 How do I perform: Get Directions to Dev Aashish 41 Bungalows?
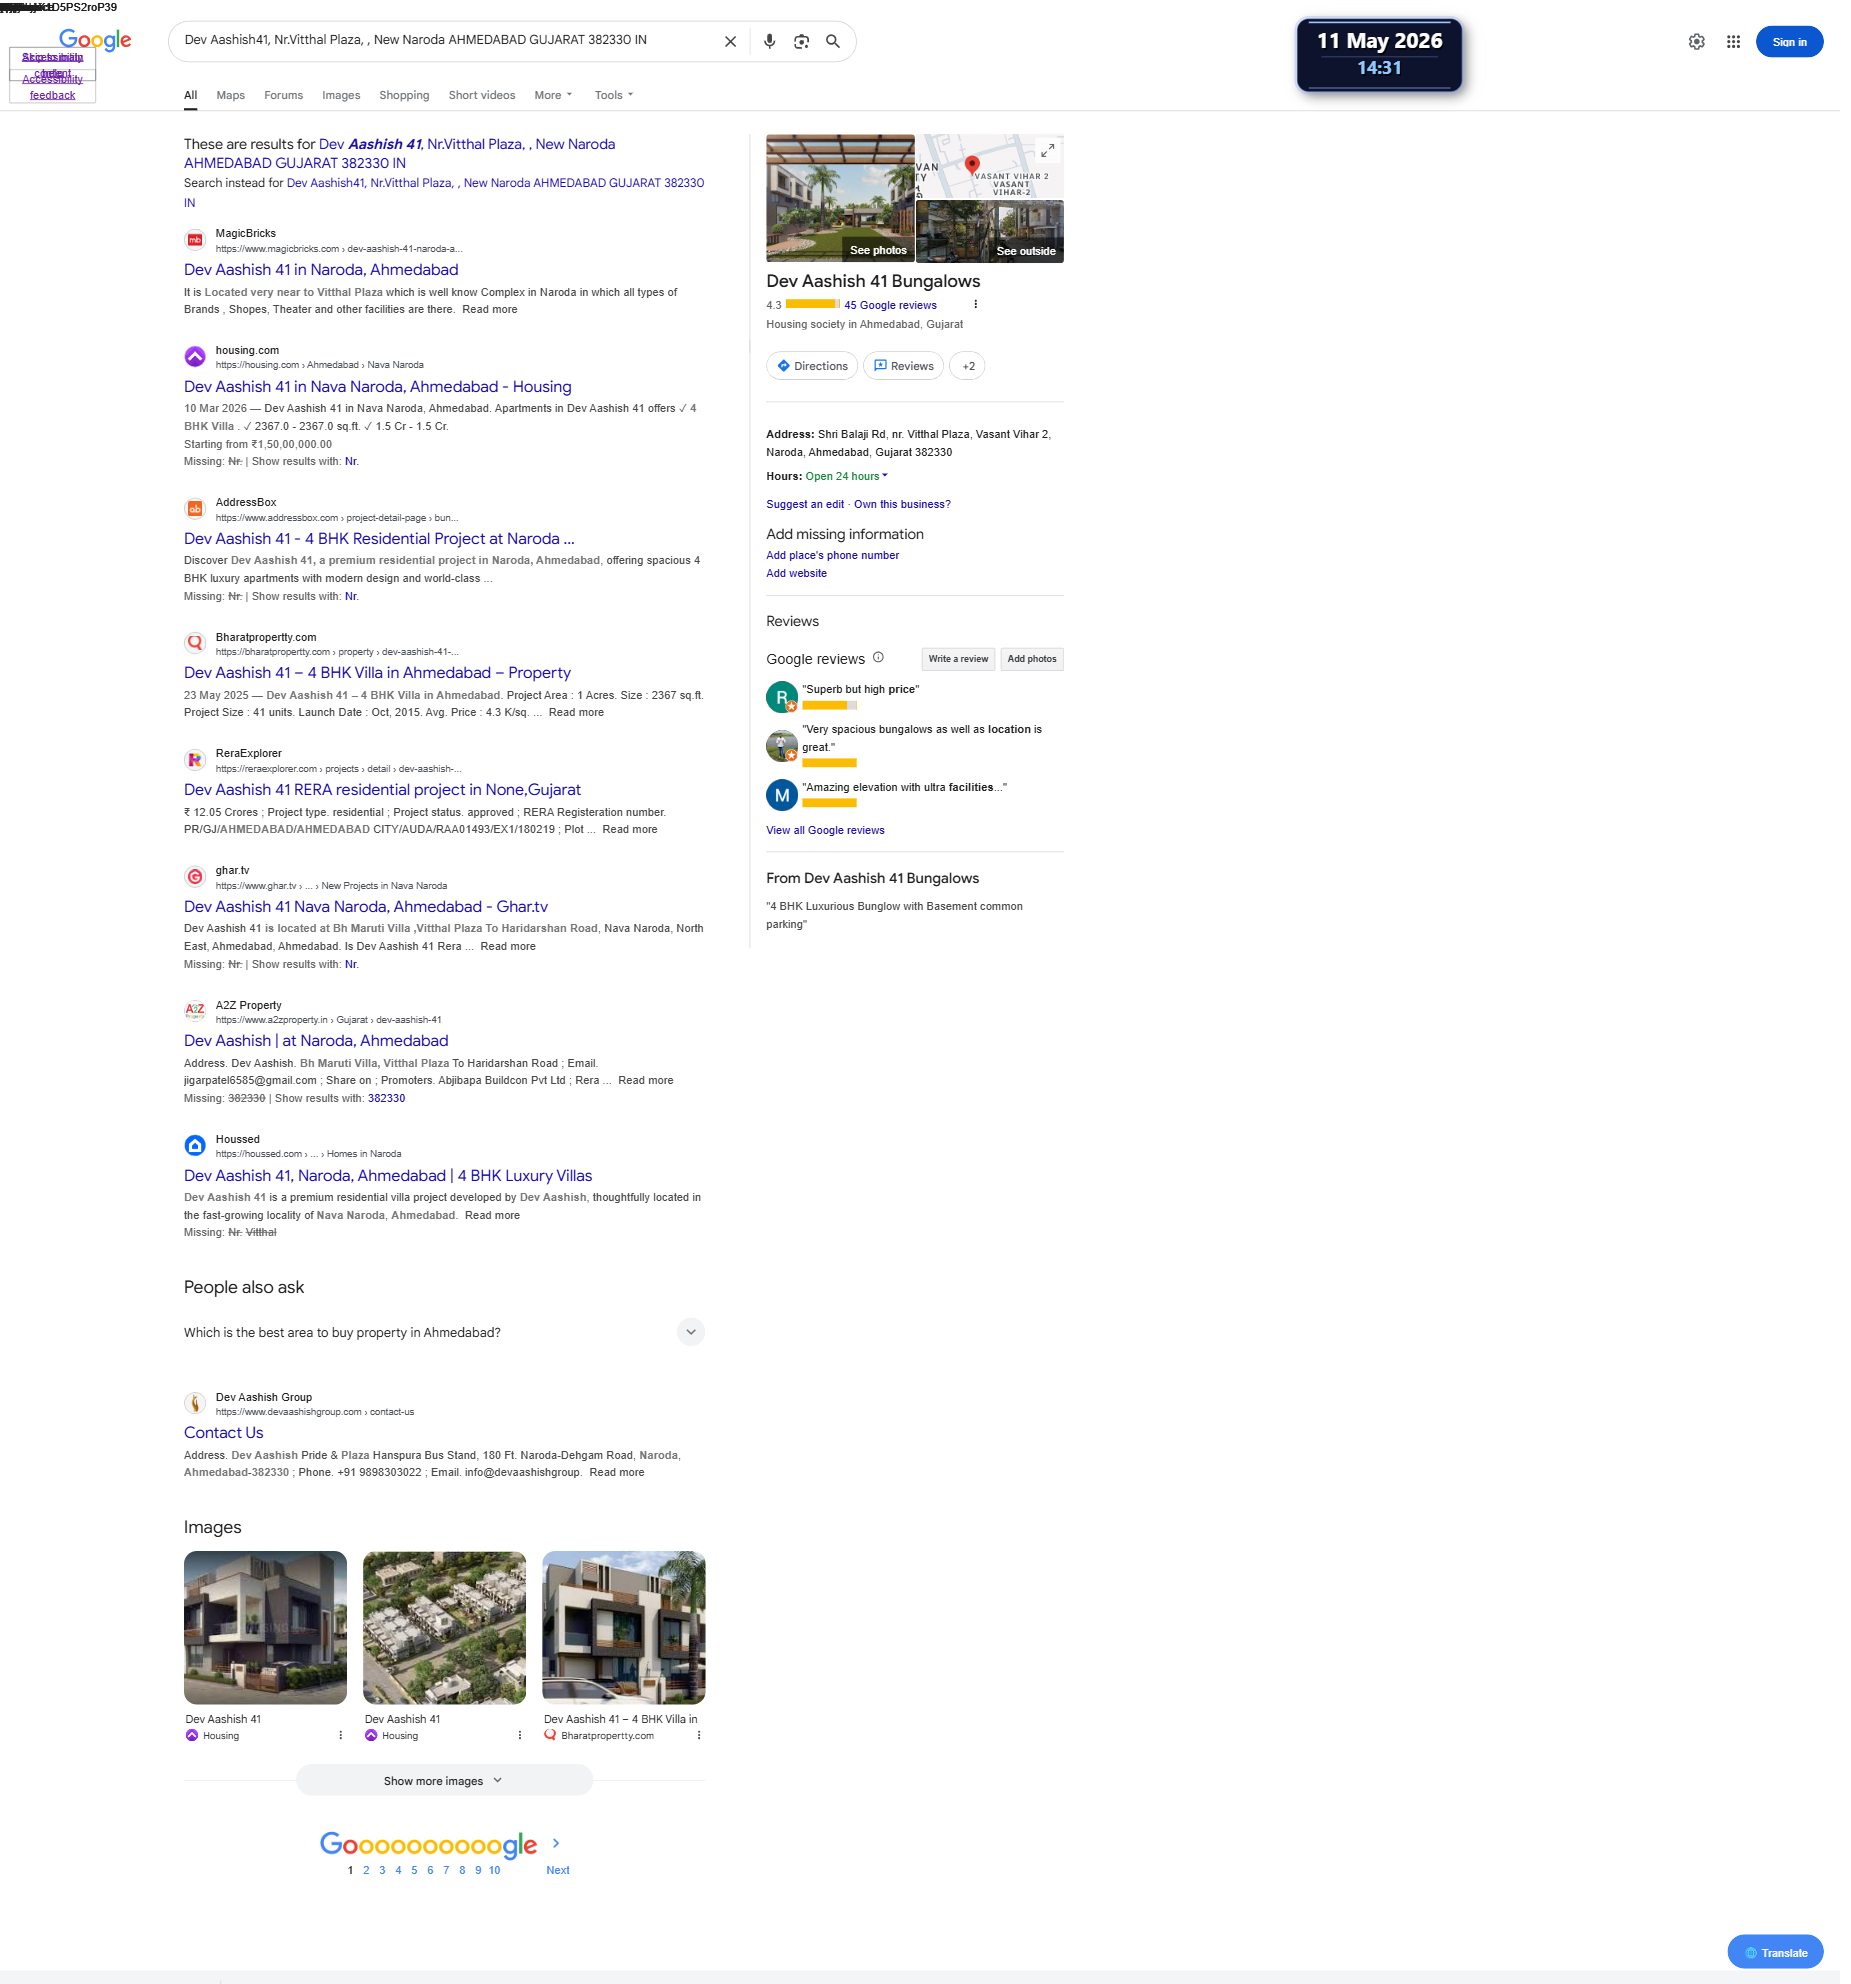click(812, 366)
